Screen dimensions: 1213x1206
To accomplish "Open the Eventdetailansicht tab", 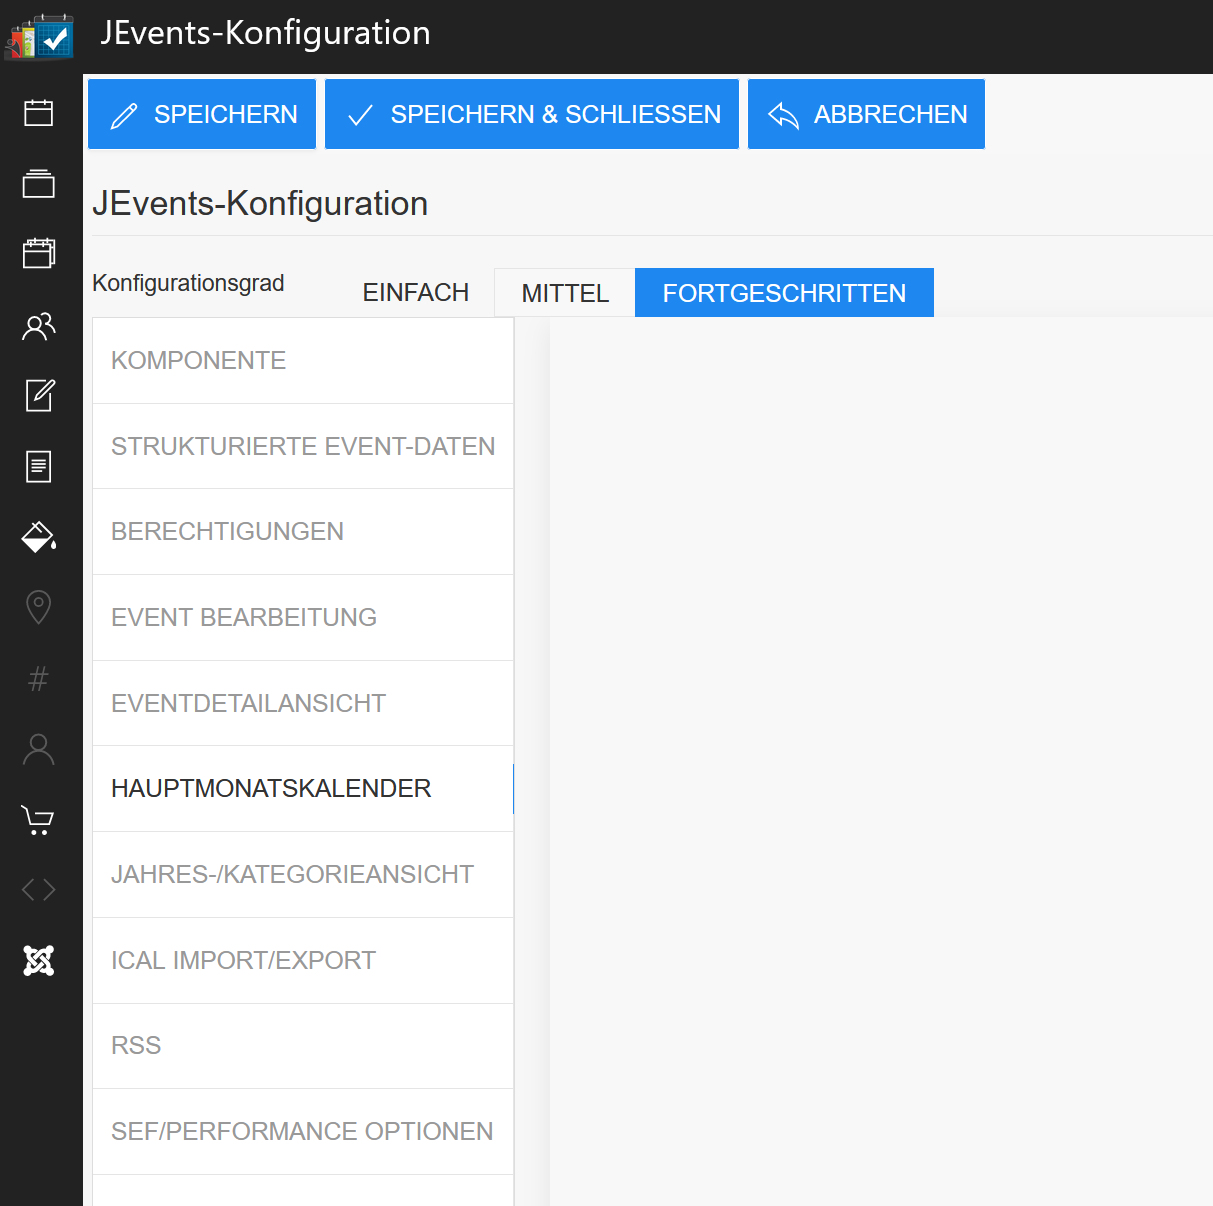I will tap(303, 704).
